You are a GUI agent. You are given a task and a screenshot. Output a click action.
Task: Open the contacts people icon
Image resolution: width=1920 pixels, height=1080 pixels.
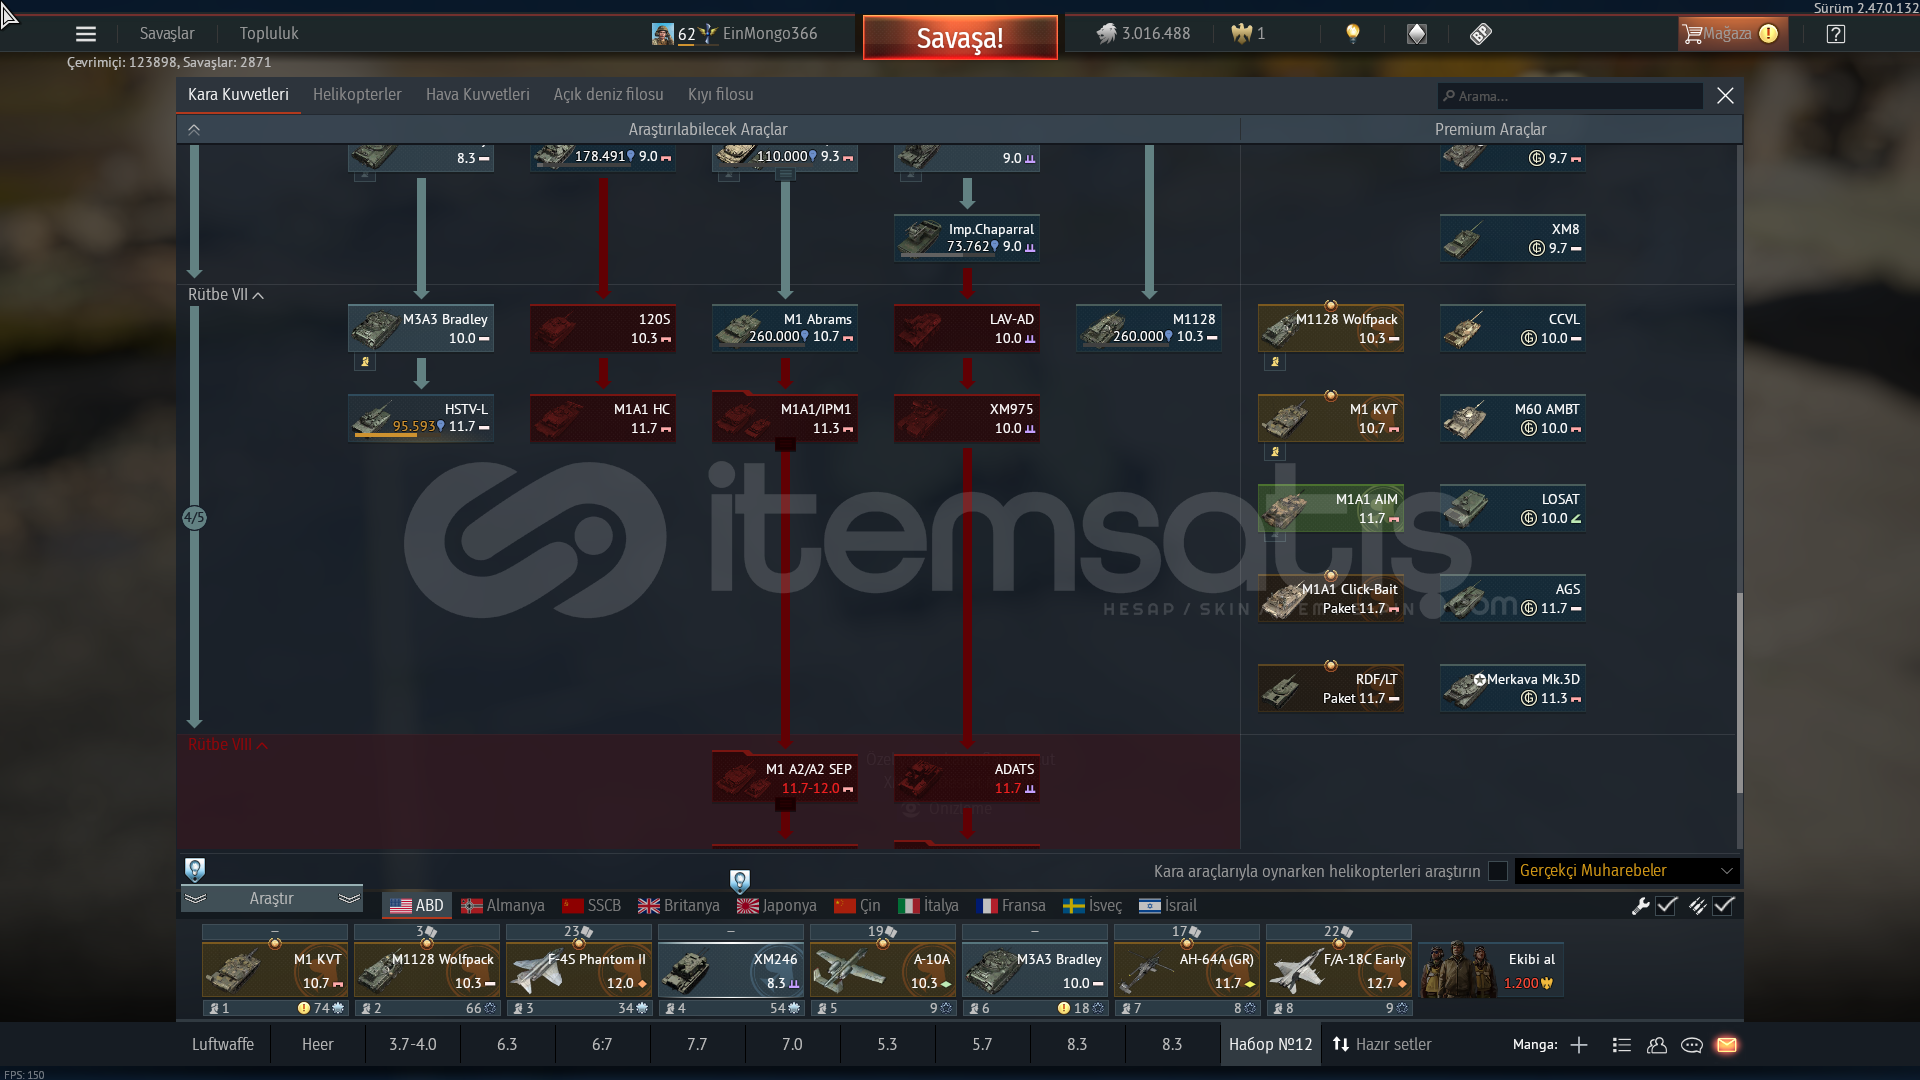click(x=1657, y=1045)
